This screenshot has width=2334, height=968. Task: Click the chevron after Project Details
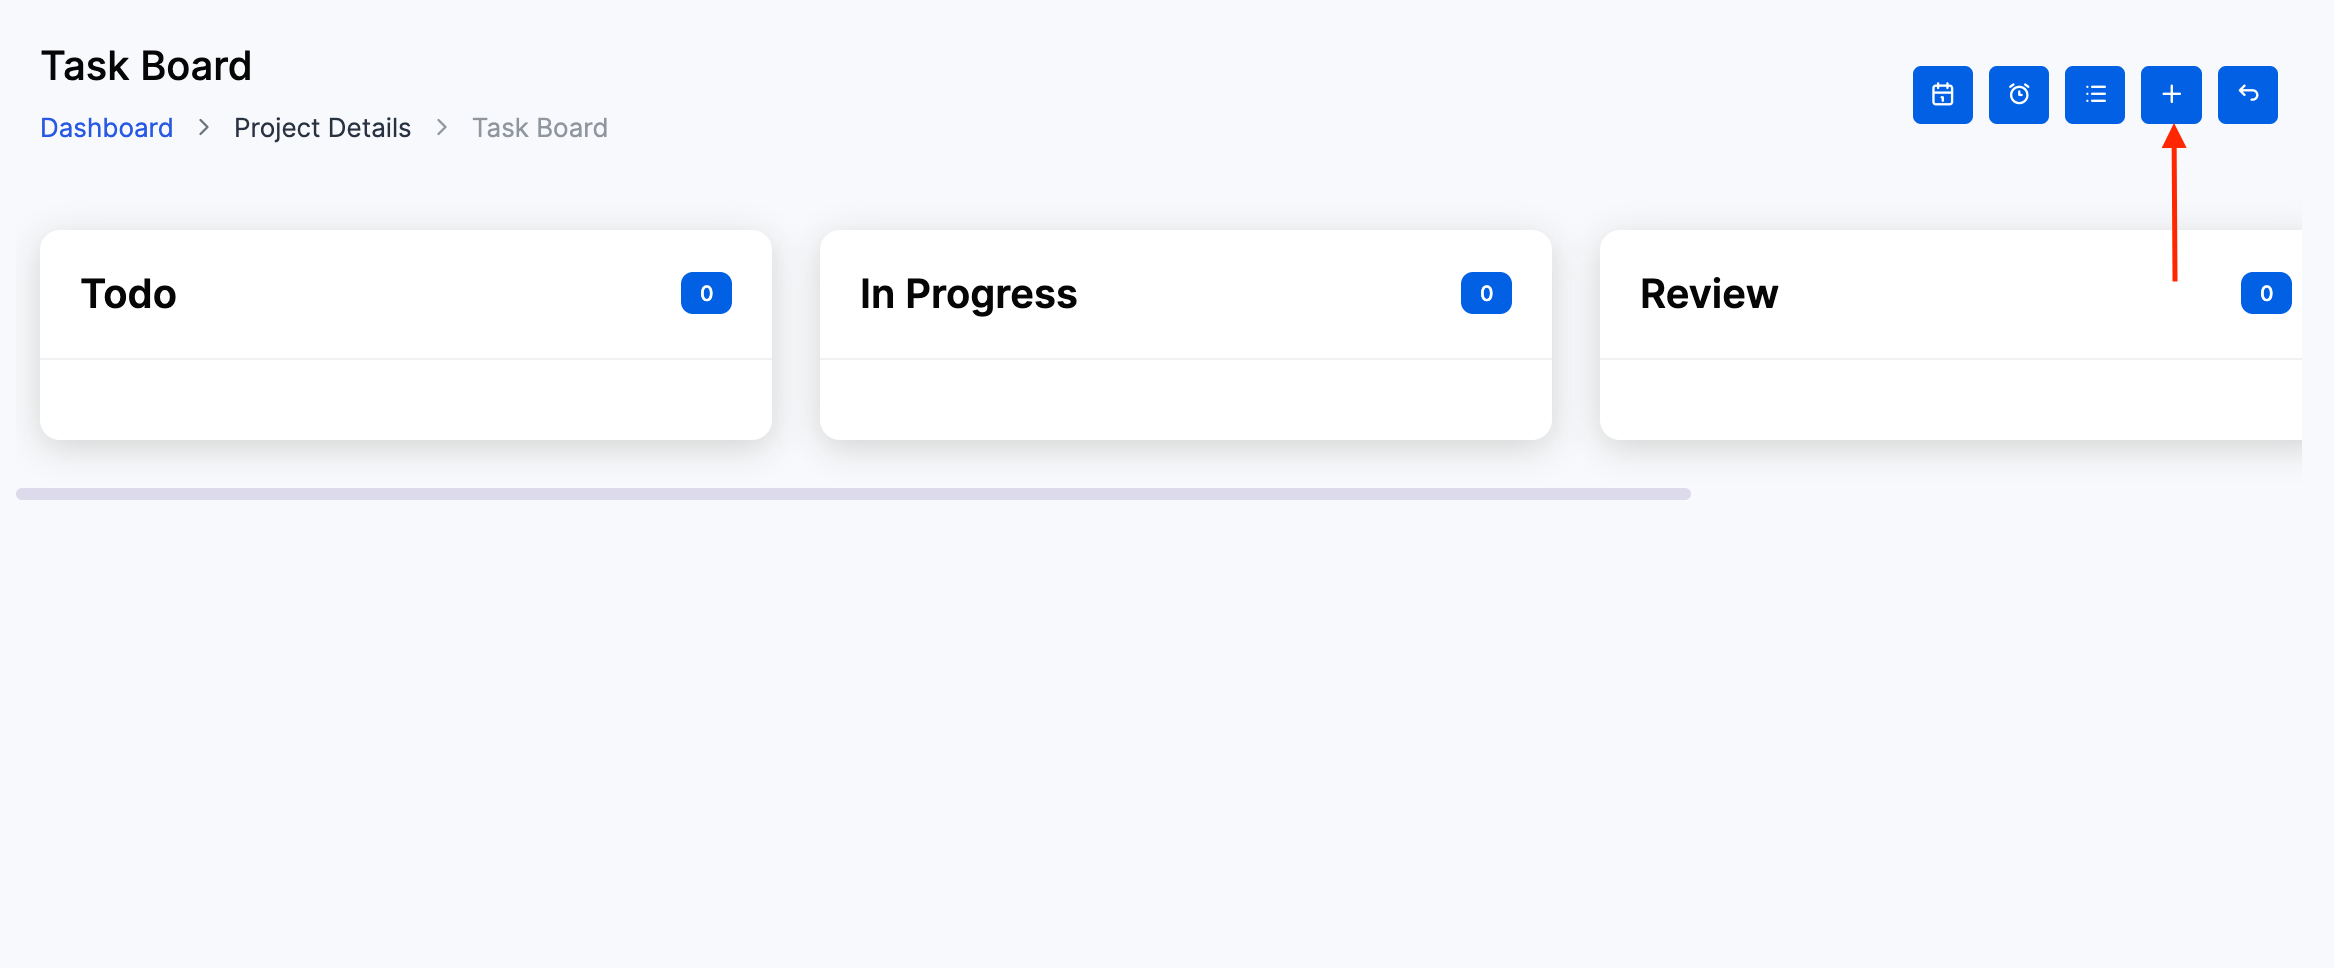coord(442,128)
